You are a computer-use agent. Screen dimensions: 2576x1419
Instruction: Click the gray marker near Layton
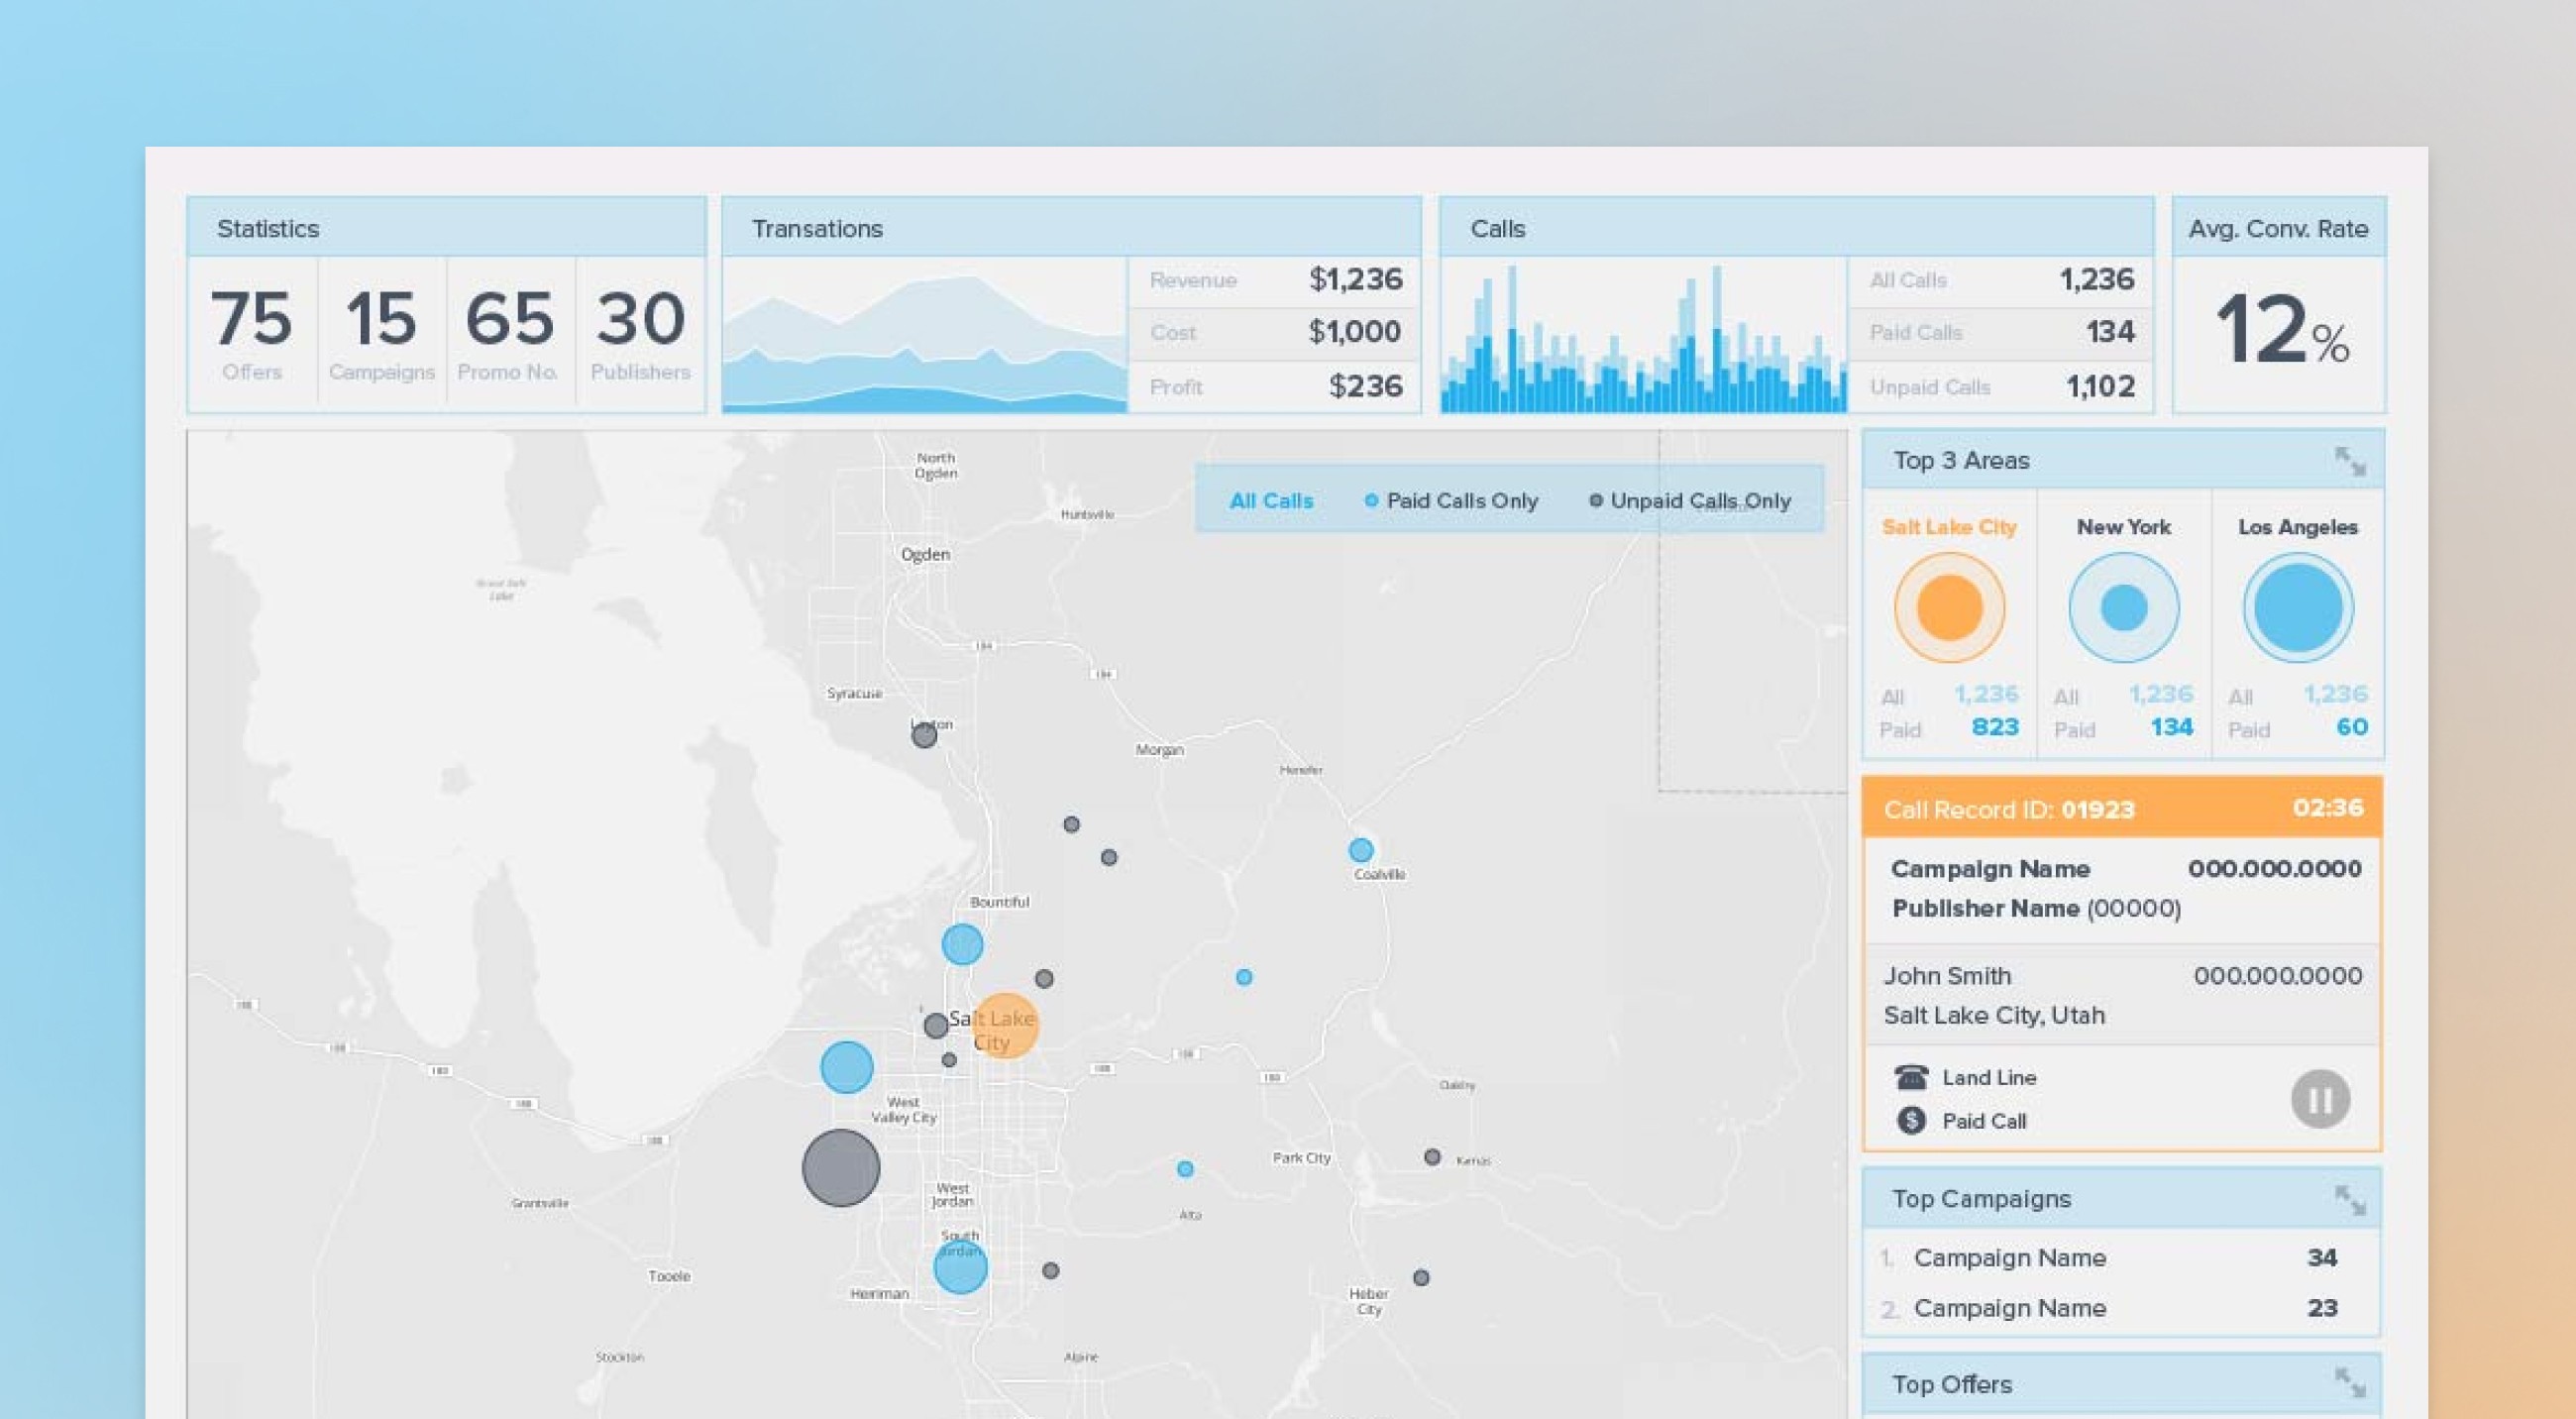(924, 736)
